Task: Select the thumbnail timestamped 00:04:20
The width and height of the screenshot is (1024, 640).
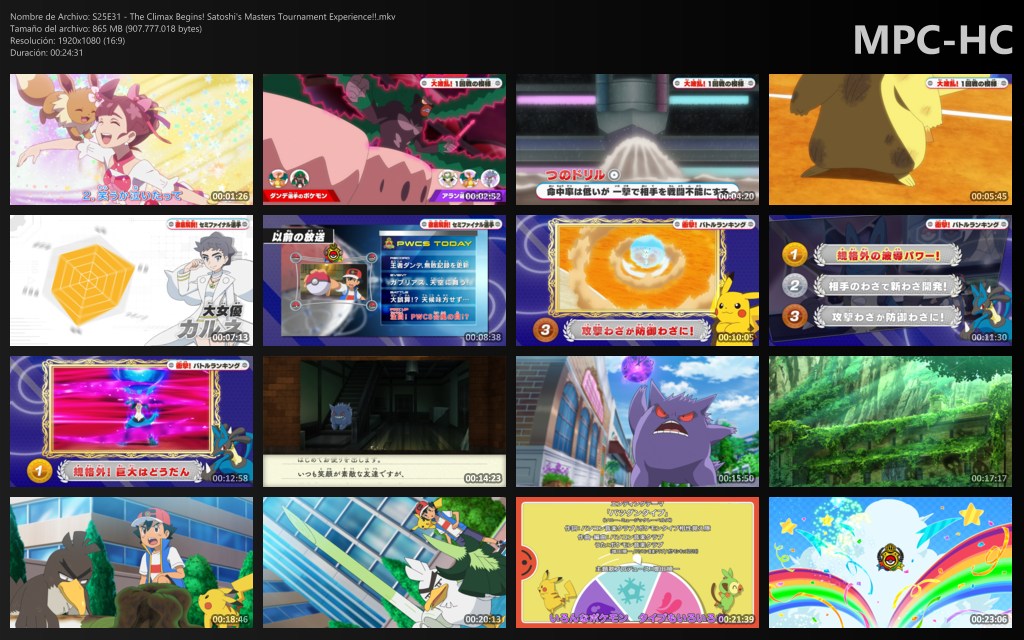Action: 637,139
